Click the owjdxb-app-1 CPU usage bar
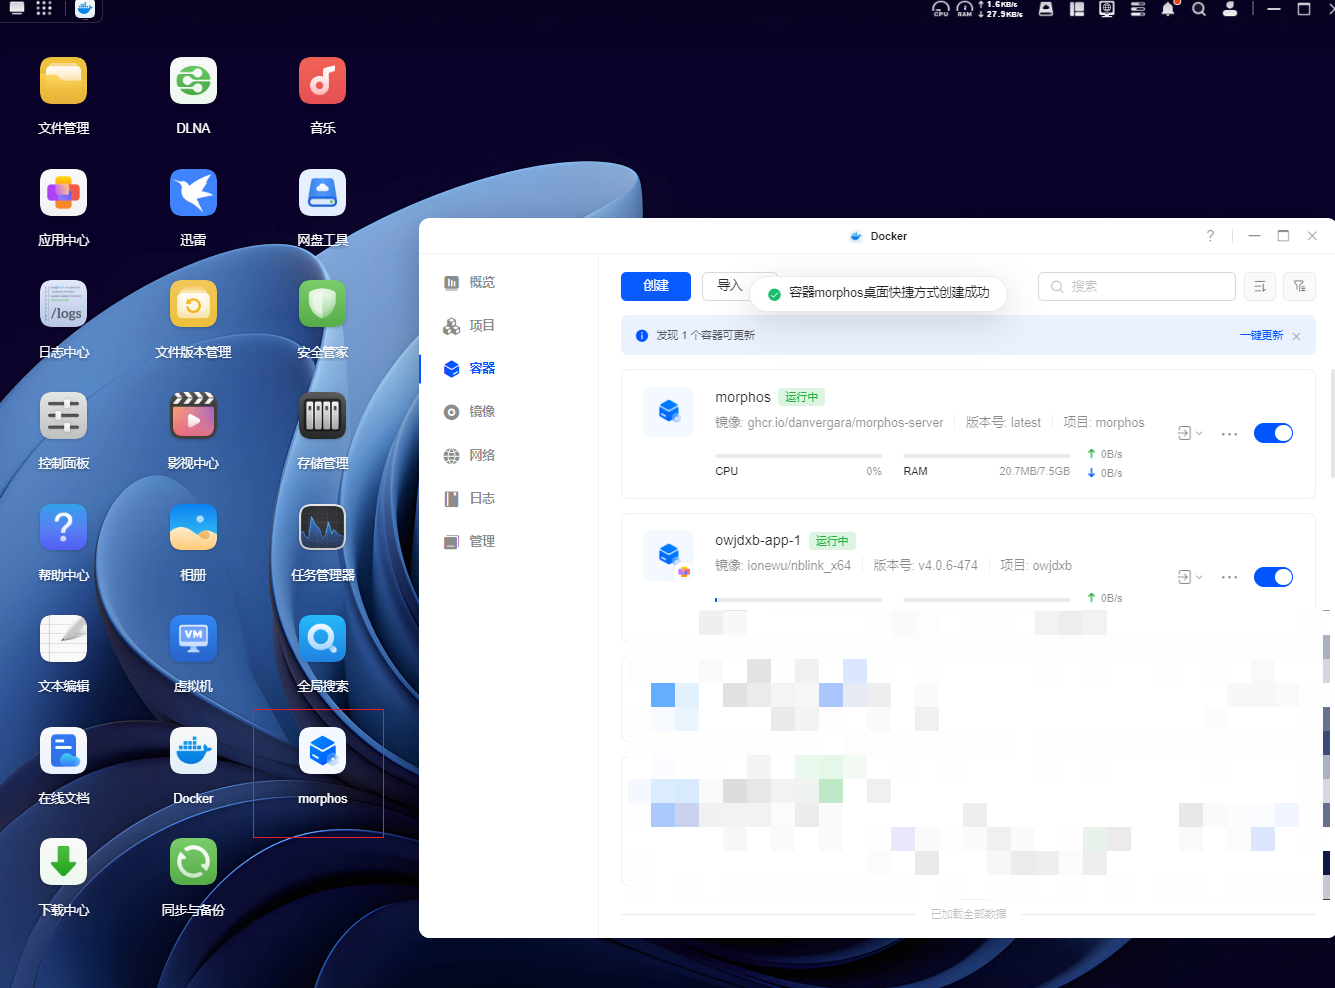The height and width of the screenshot is (988, 1335). (x=798, y=600)
